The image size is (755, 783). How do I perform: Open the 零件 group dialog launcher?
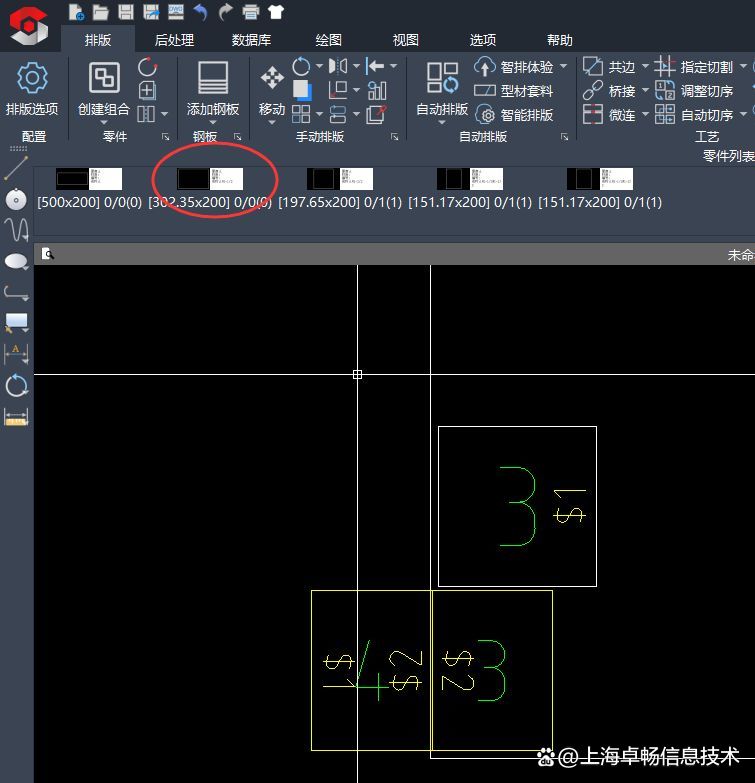click(x=166, y=137)
